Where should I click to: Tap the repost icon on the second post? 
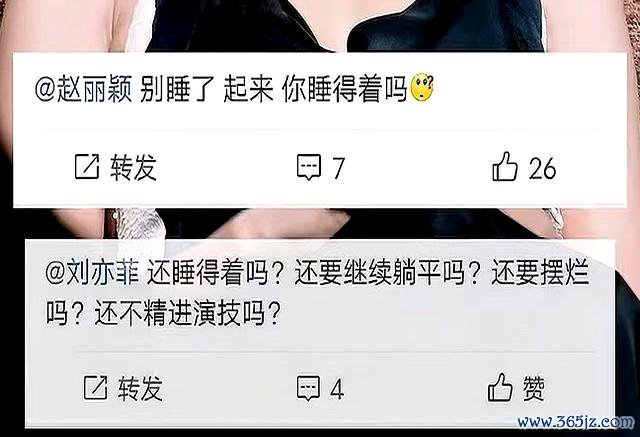pyautogui.click(x=96, y=387)
